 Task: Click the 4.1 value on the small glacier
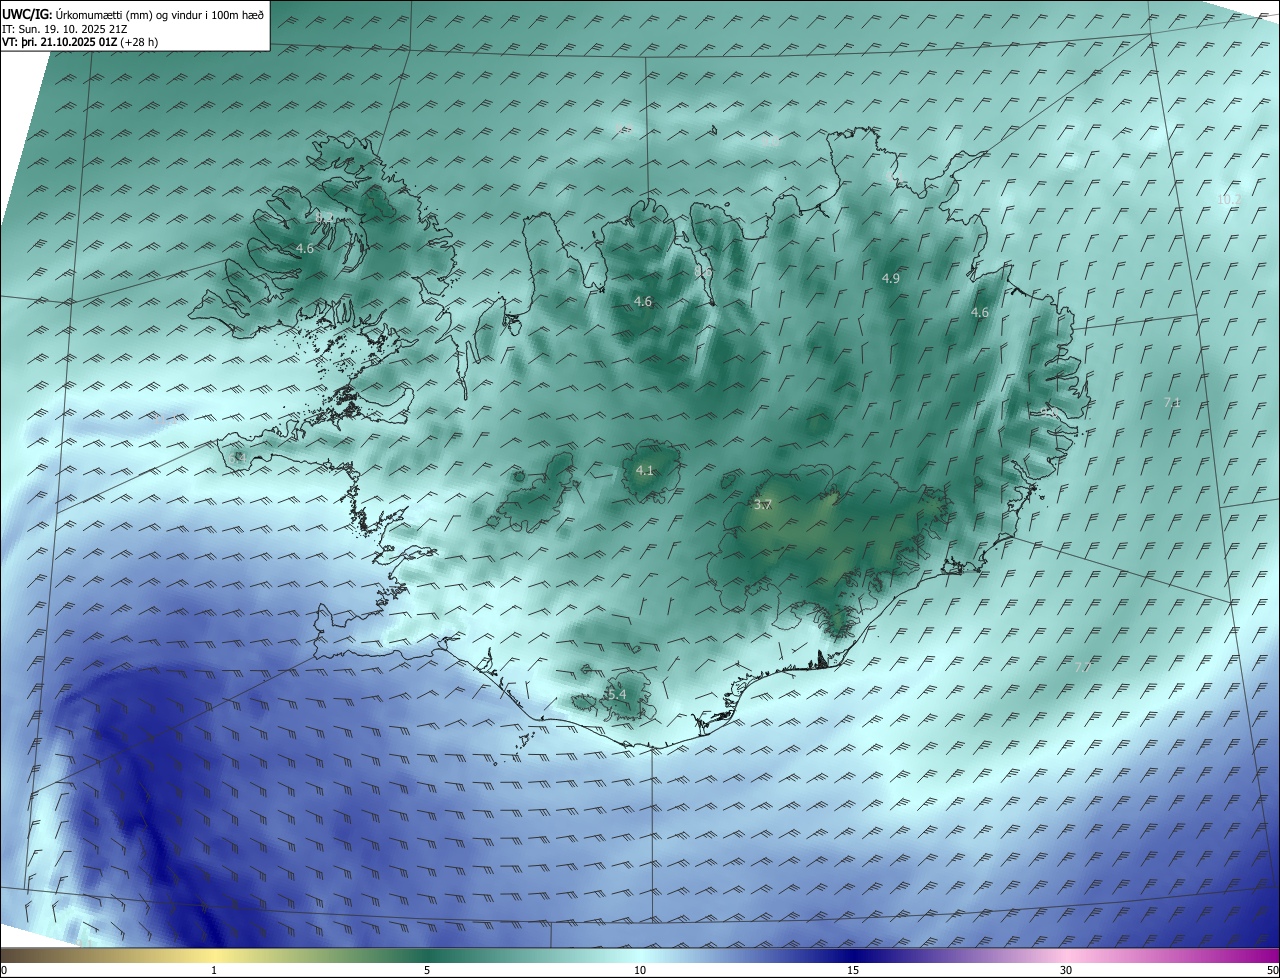644,470
